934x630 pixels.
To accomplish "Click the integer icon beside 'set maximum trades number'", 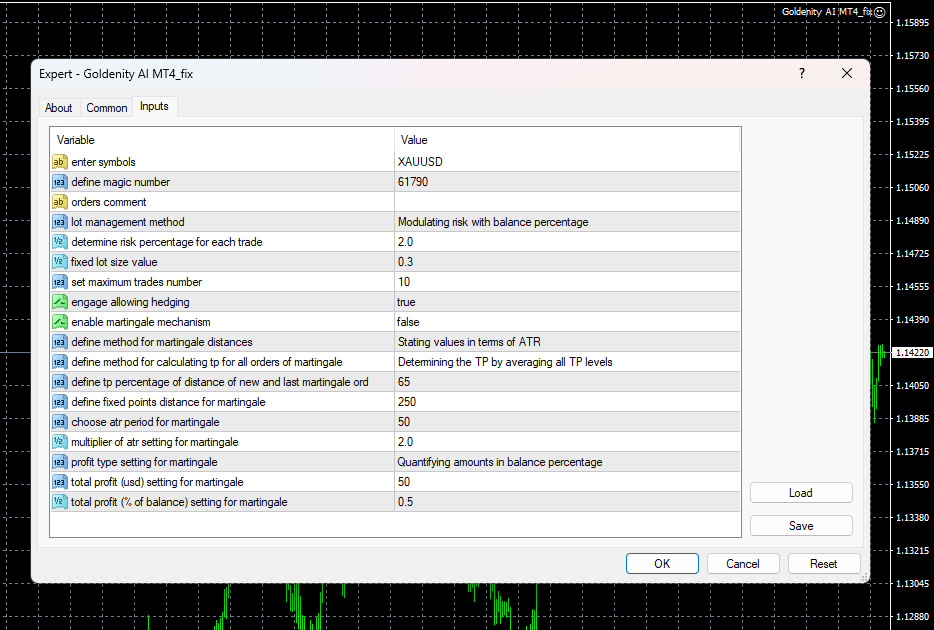I will [x=60, y=282].
